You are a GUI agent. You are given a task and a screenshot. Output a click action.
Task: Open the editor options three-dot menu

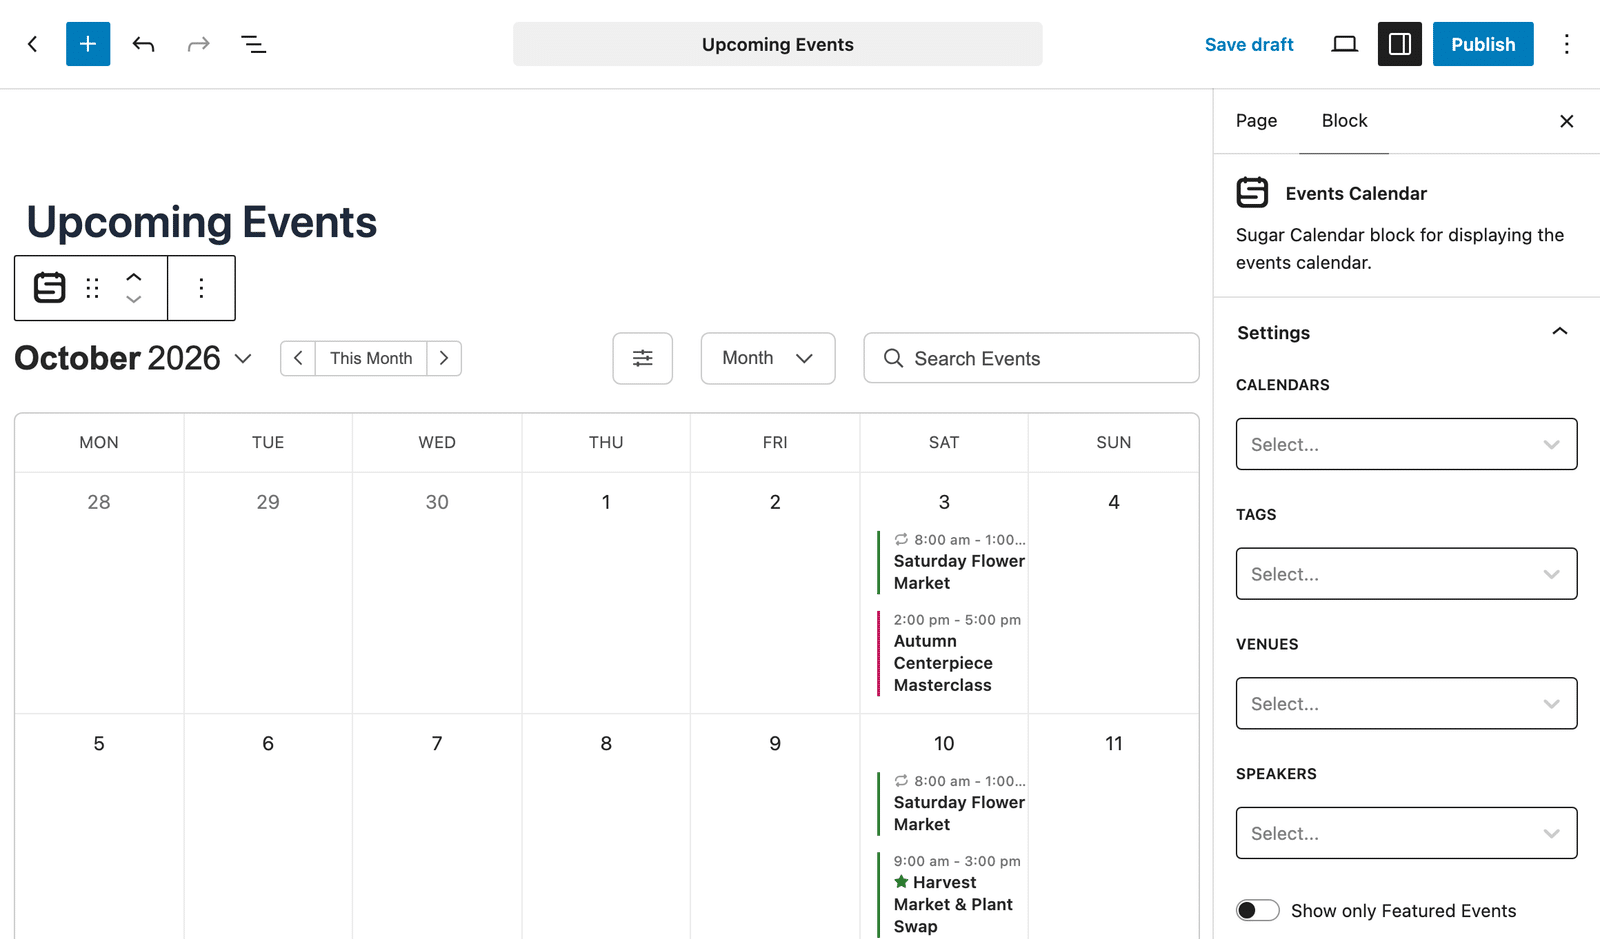[1566, 44]
